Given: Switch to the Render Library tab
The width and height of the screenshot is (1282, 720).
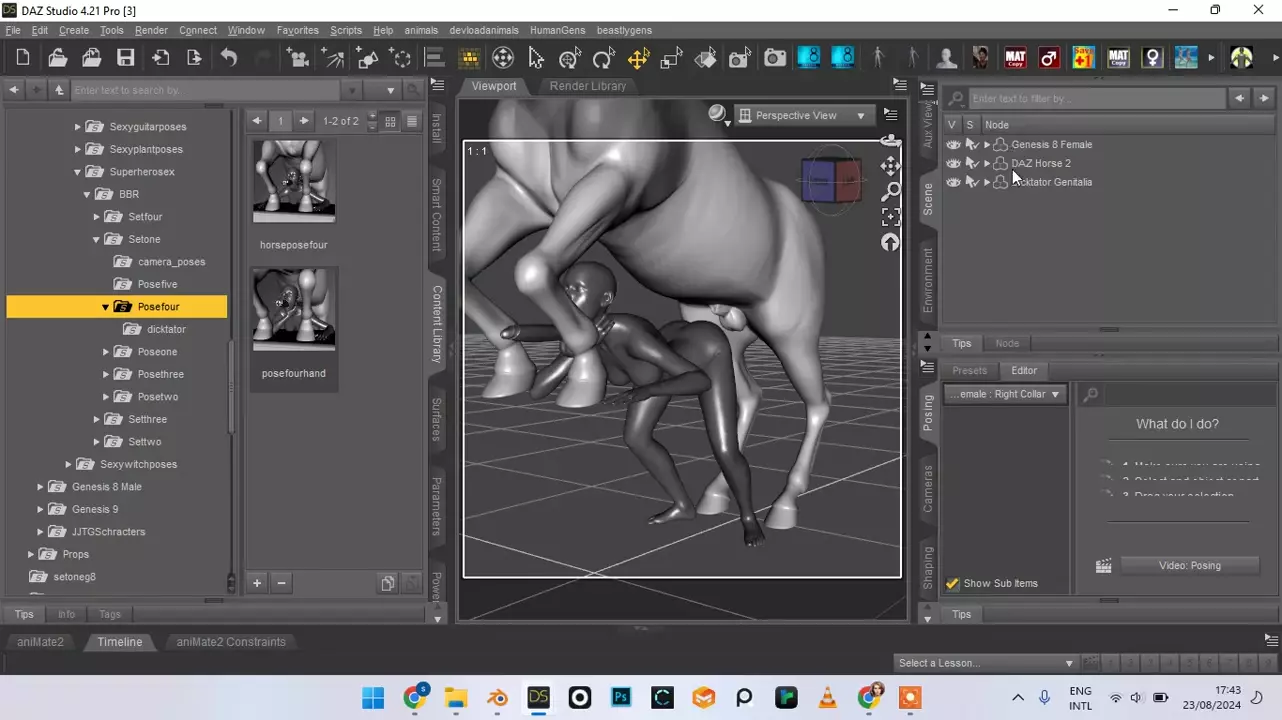Looking at the screenshot, I should click(587, 86).
